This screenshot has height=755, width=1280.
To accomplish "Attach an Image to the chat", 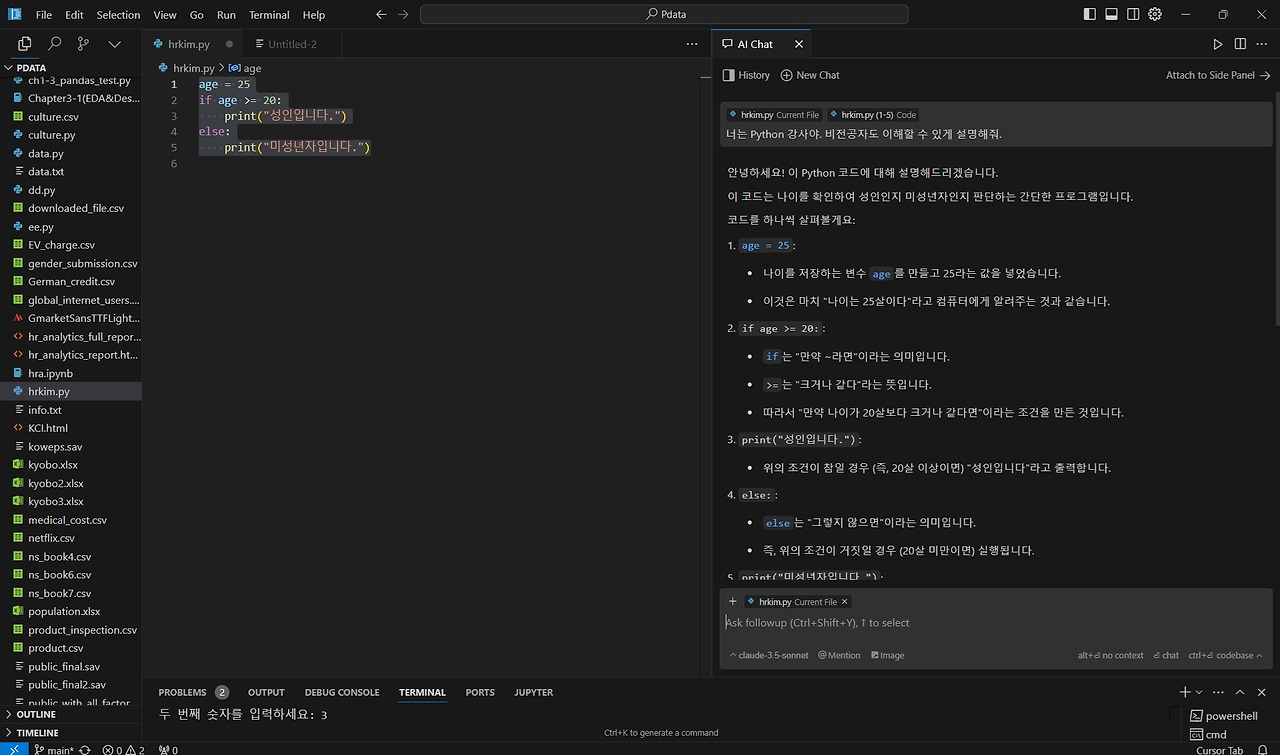I will tap(888, 656).
